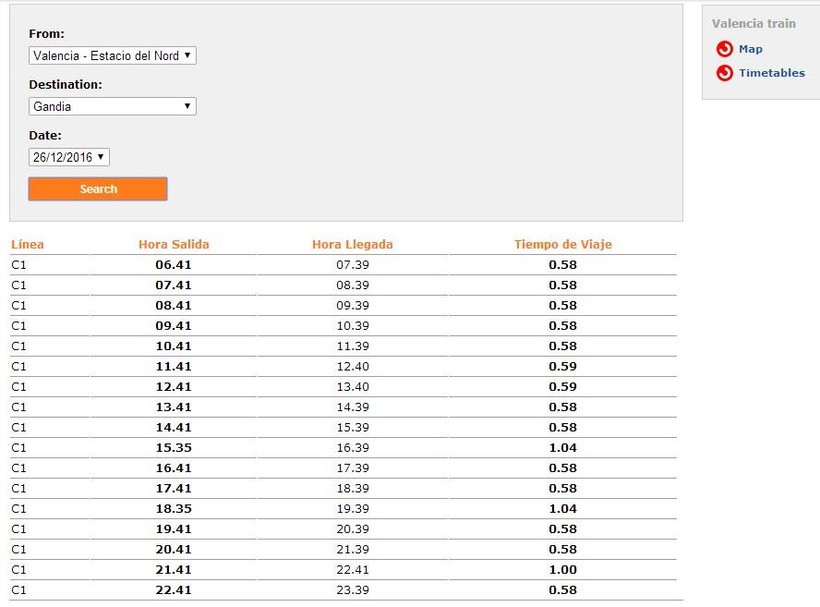The width and height of the screenshot is (820, 607).
Task: Click the 23.39 arrival time
Action: pos(352,590)
